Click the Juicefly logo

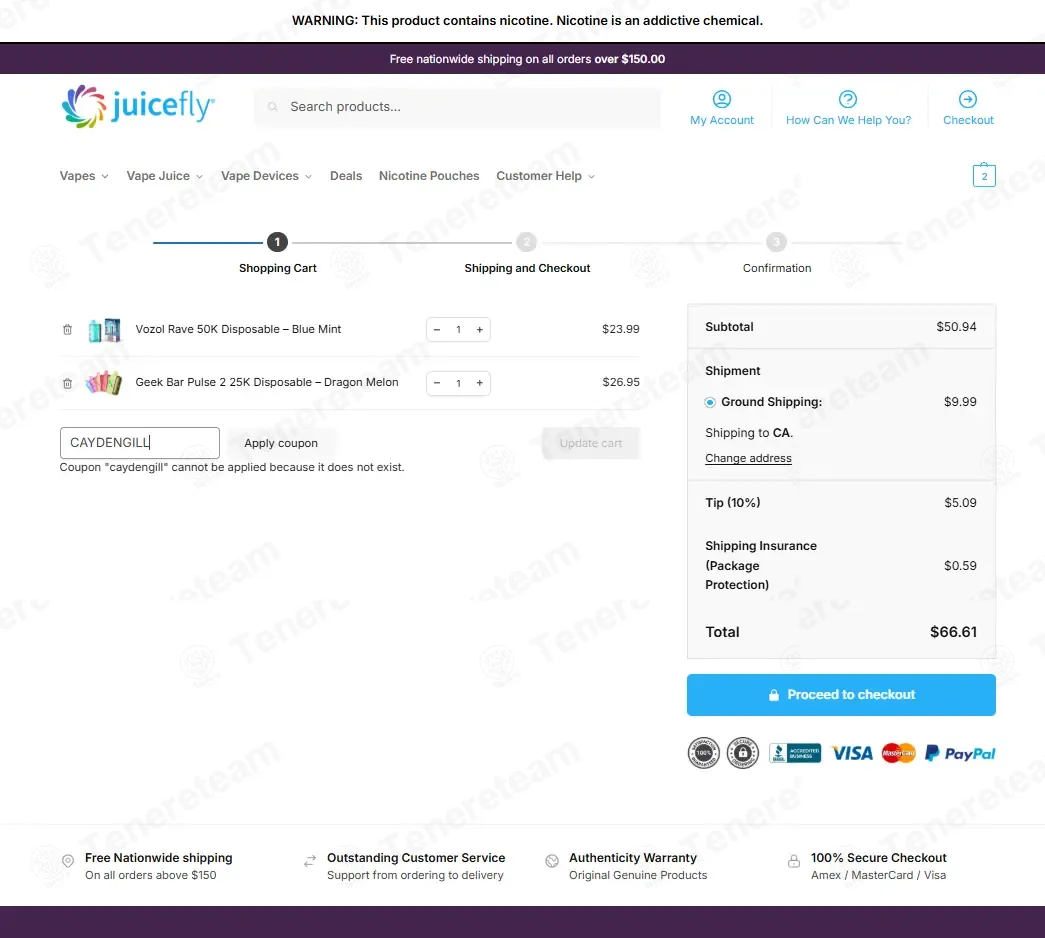pyautogui.click(x=138, y=106)
